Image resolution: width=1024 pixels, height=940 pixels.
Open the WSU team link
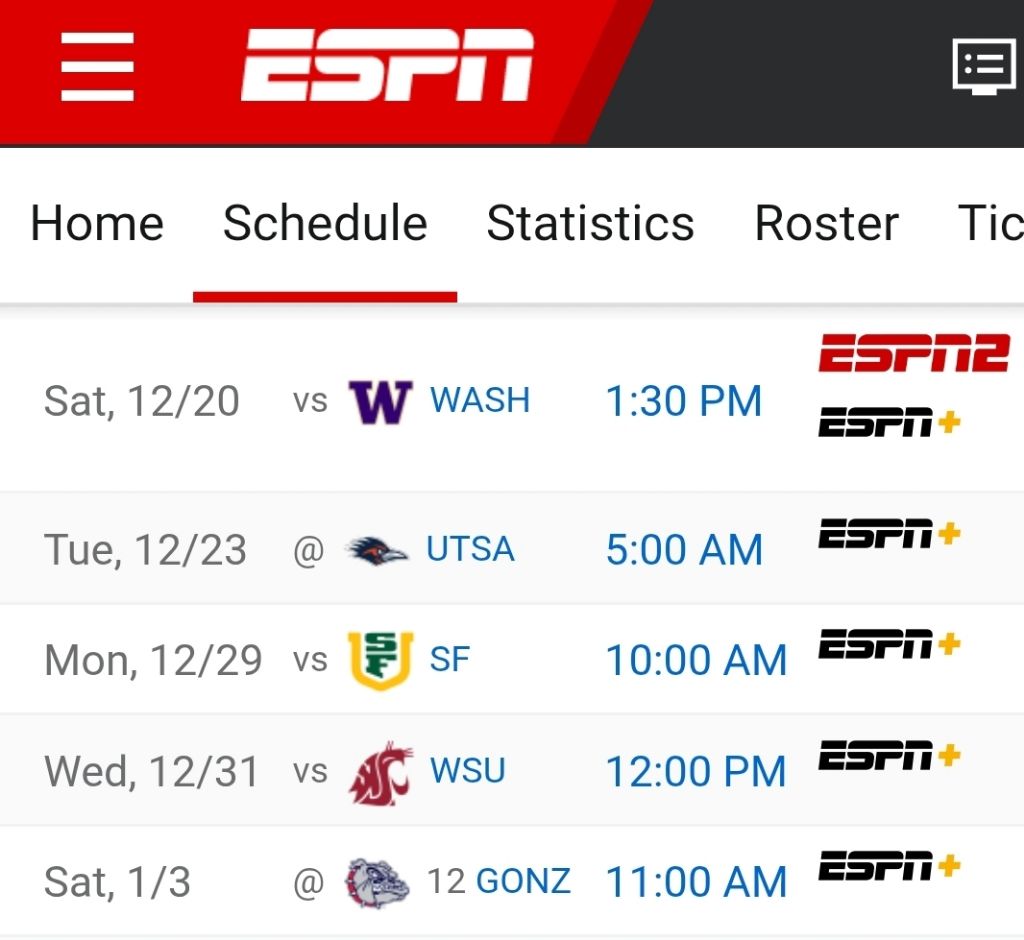click(x=468, y=771)
